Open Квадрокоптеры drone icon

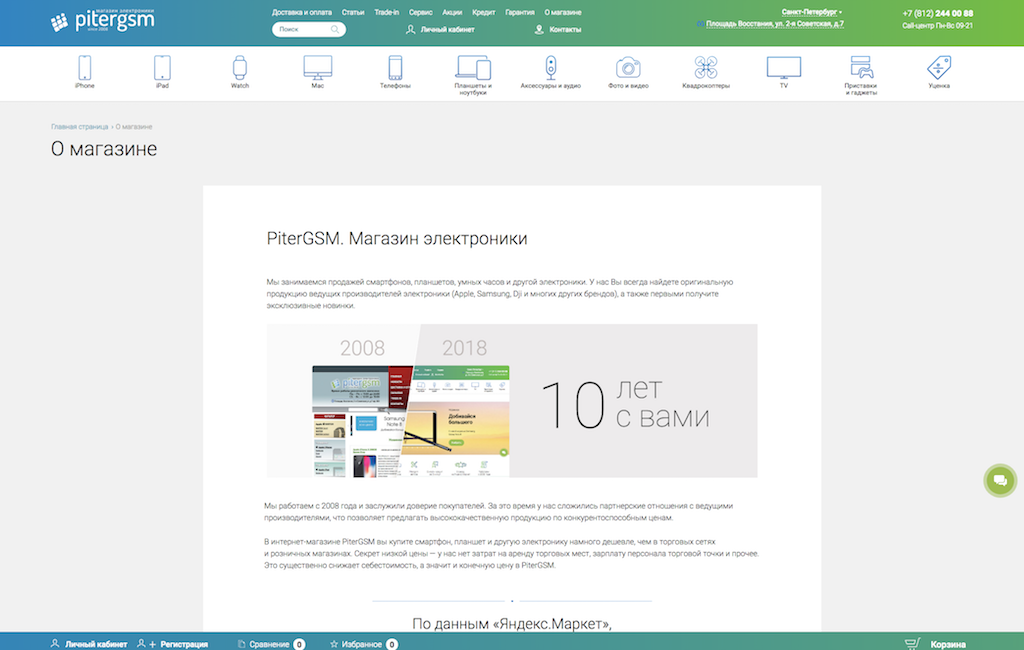click(706, 68)
